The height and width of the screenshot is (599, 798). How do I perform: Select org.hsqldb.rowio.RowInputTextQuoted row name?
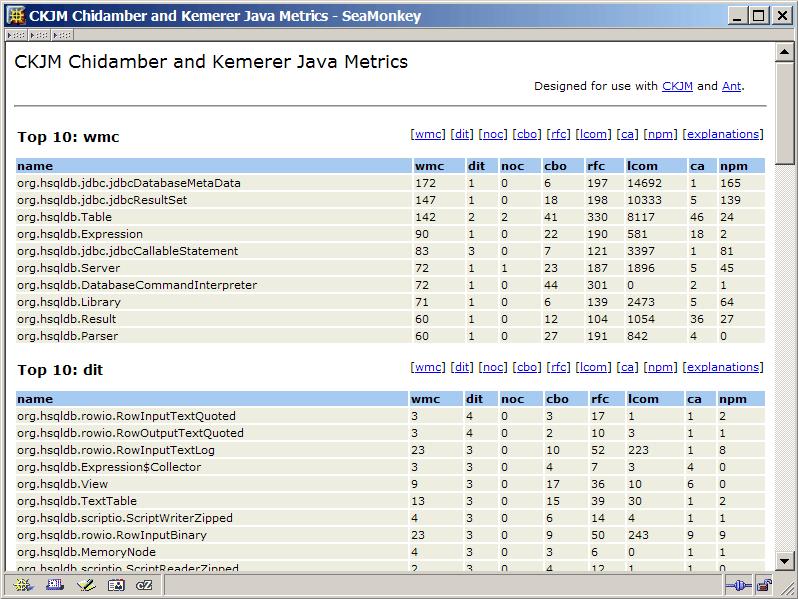pos(126,416)
